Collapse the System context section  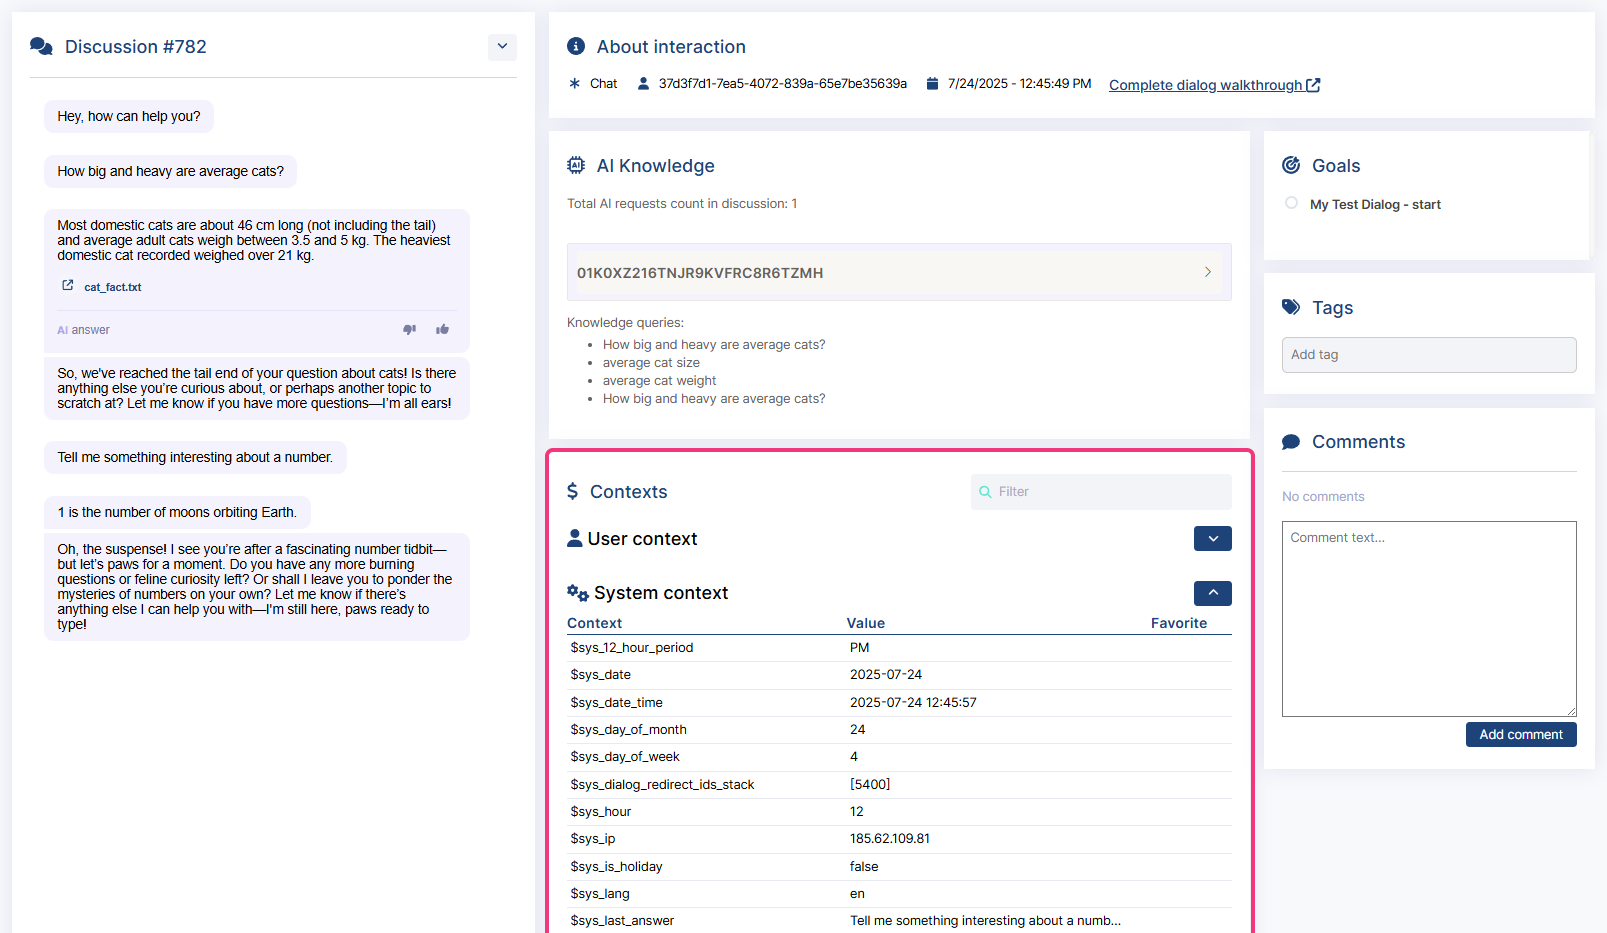coord(1212,593)
